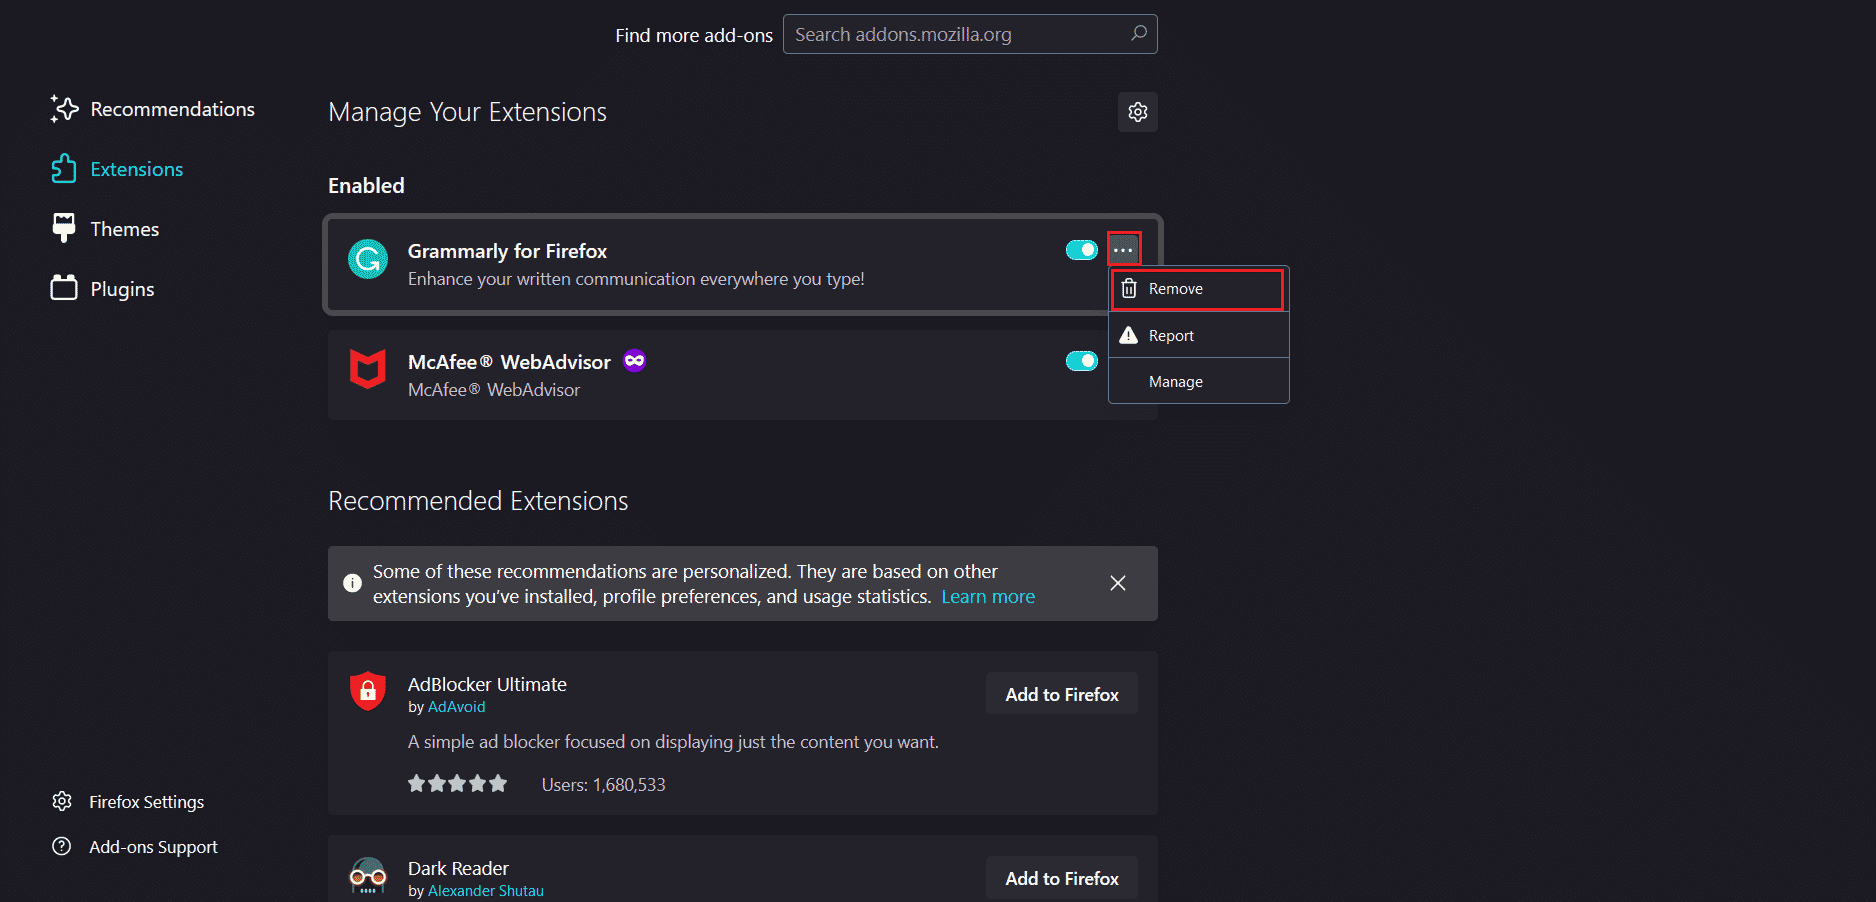Click the Find more add-ons label
This screenshot has height=902, width=1876.
[x=694, y=35]
